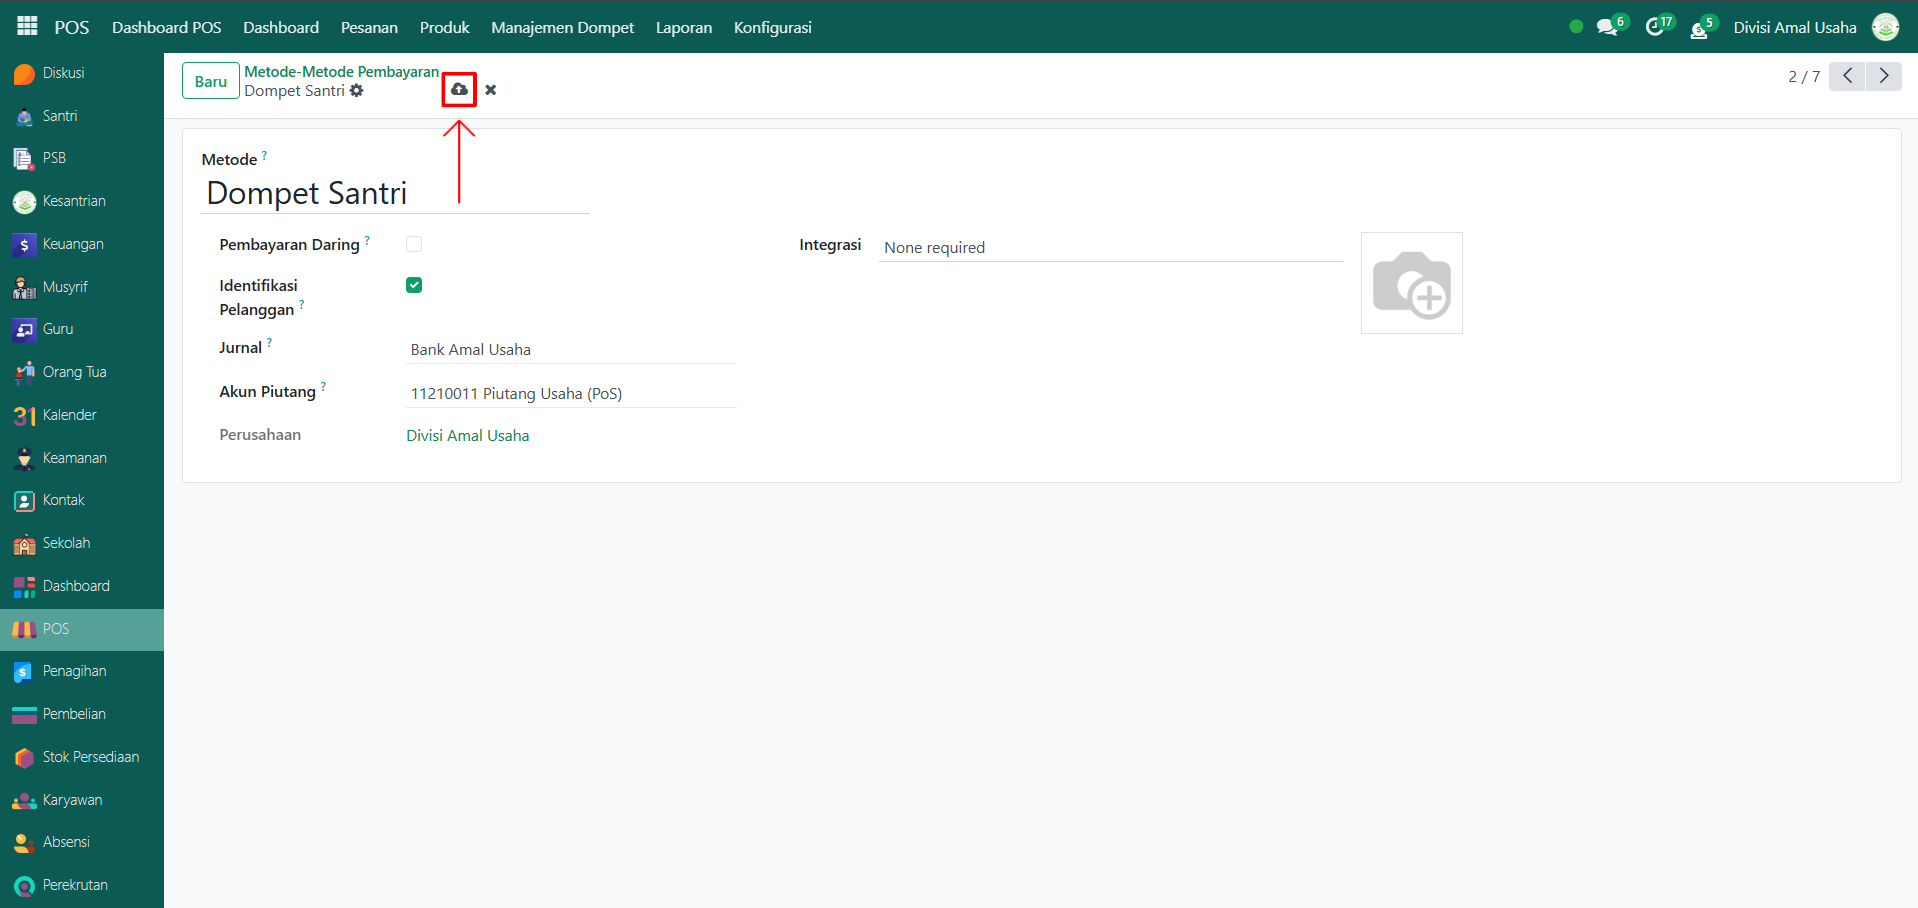
Task: Click the cloud save icon
Action: point(459,90)
